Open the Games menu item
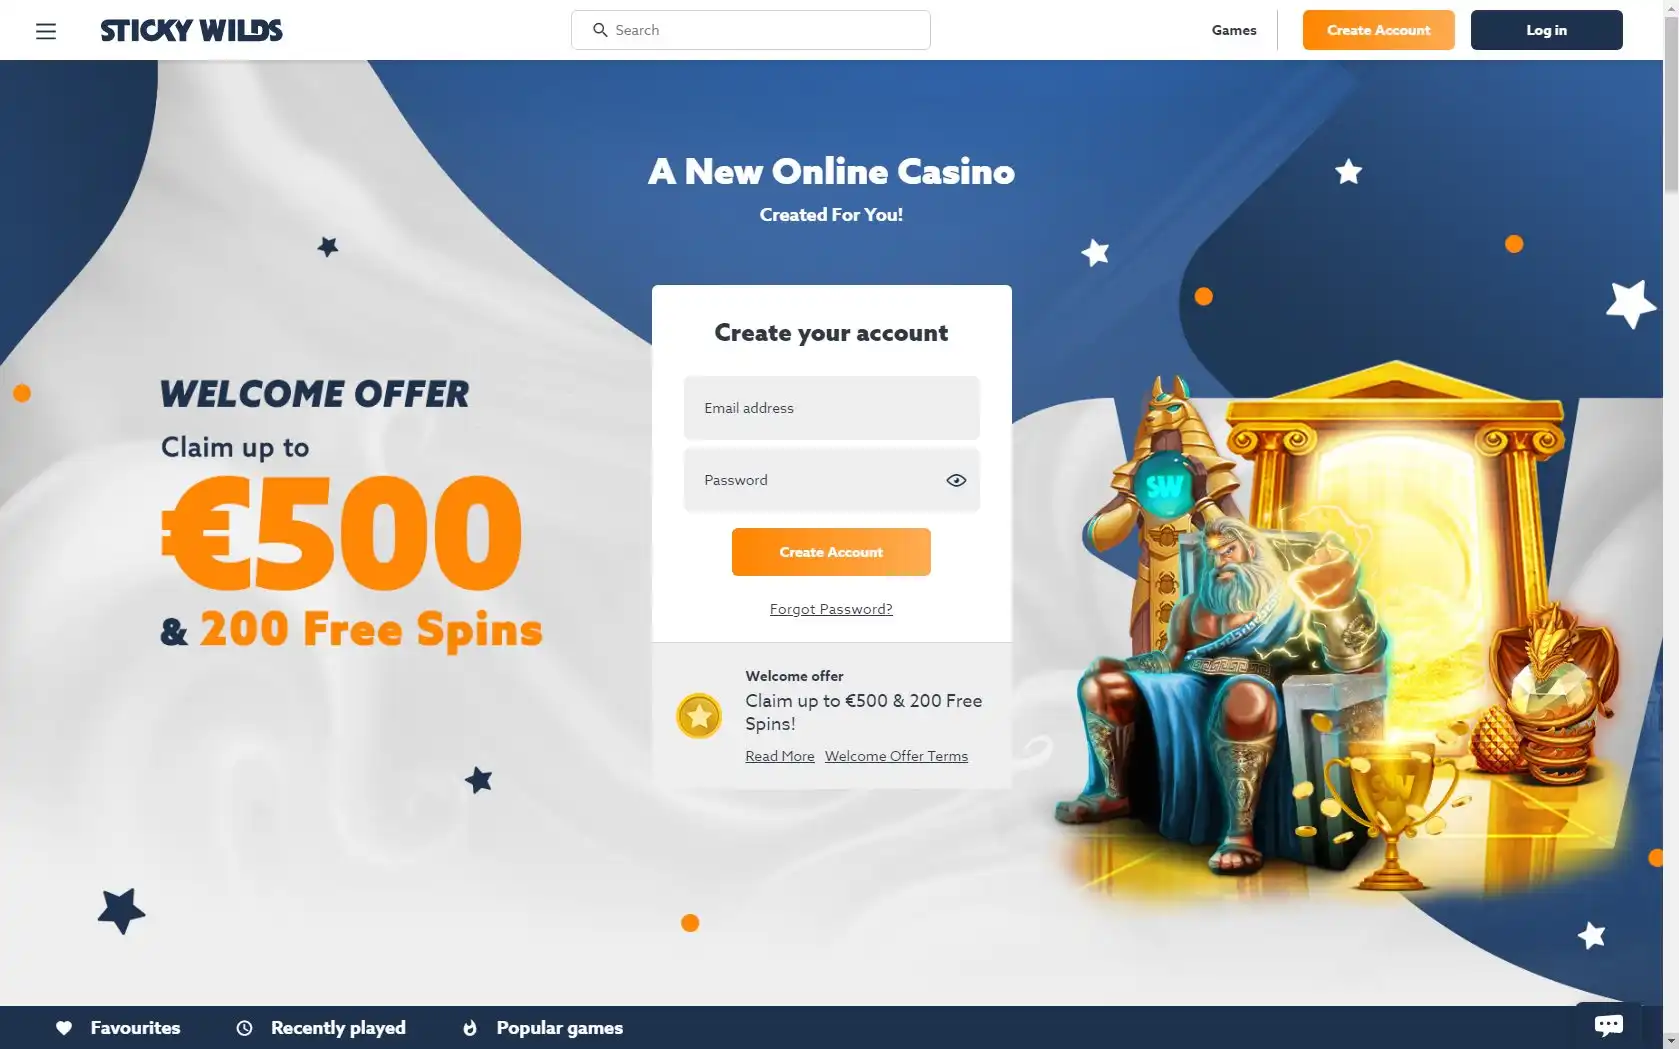This screenshot has width=1679, height=1049. [x=1234, y=30]
